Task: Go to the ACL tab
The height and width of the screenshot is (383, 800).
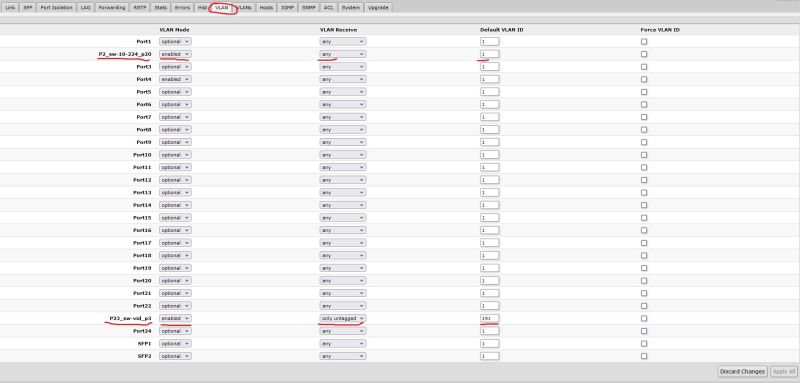Action: 329,8
